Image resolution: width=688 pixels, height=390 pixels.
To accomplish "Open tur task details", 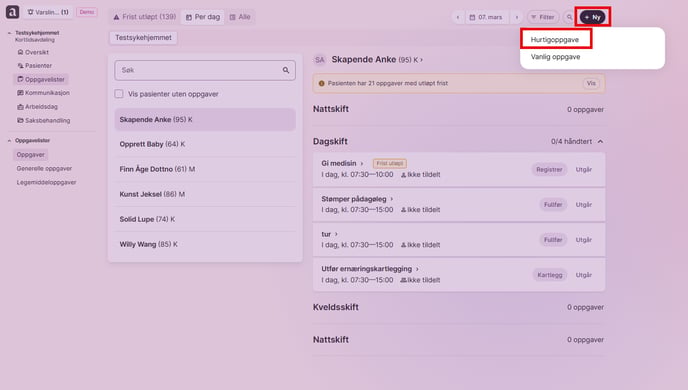I will [x=330, y=234].
